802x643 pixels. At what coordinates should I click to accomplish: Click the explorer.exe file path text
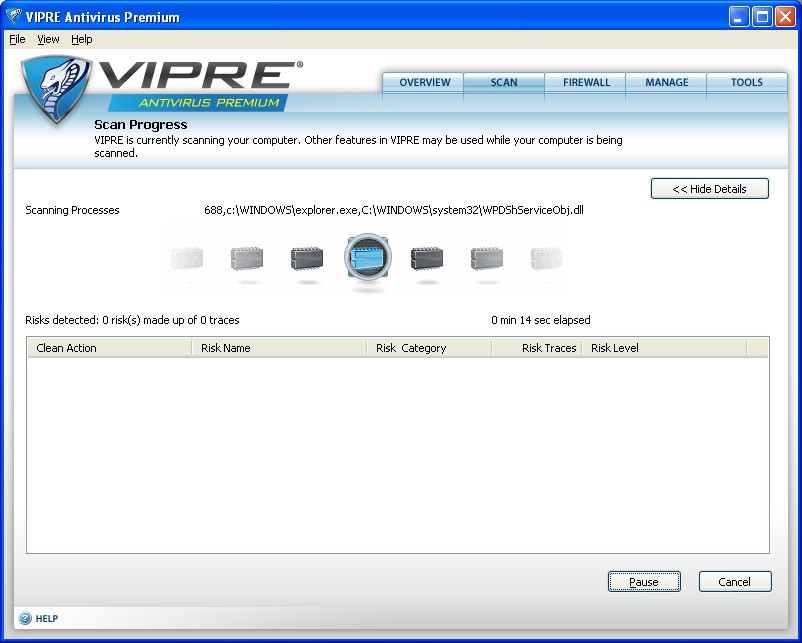coord(394,210)
